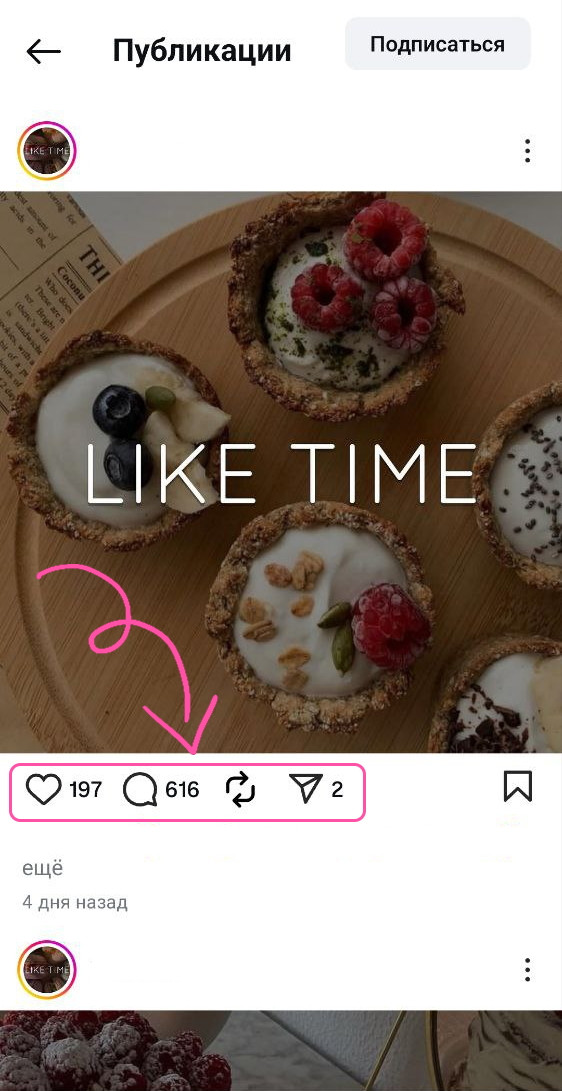The height and width of the screenshot is (1091, 562).
Task: Open second post's three-dot options menu
Action: [527, 969]
